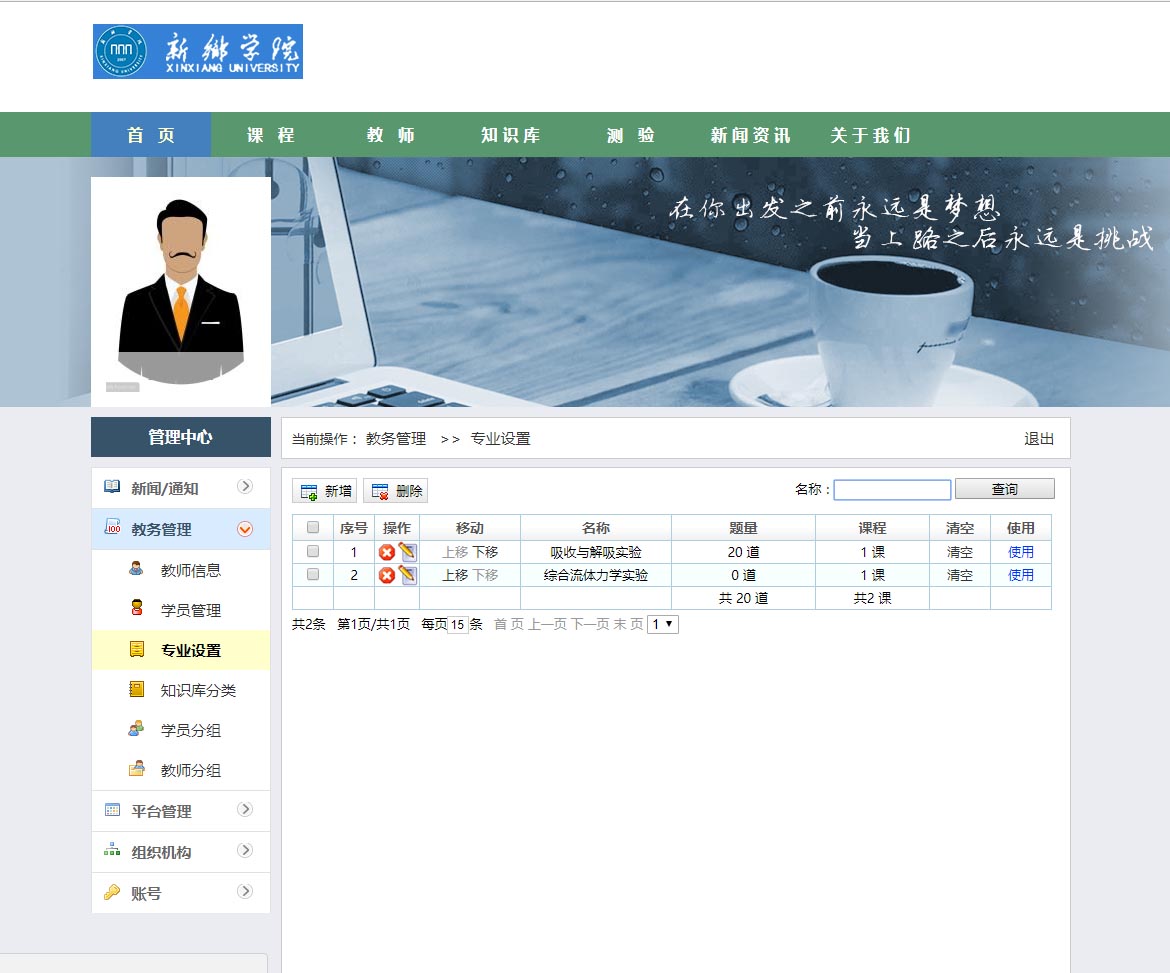Open 学员管理 sidebar item
The width and height of the screenshot is (1170, 973).
tap(190, 610)
